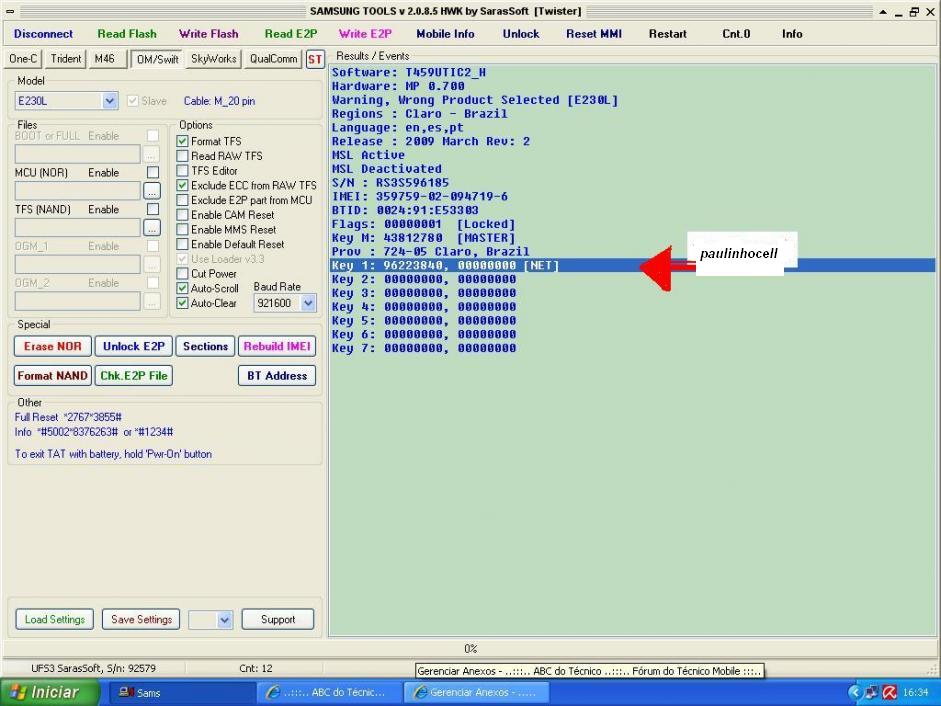Click the Rebuild IMEI button
Viewport: 941px width, 706px height.
[277, 346]
